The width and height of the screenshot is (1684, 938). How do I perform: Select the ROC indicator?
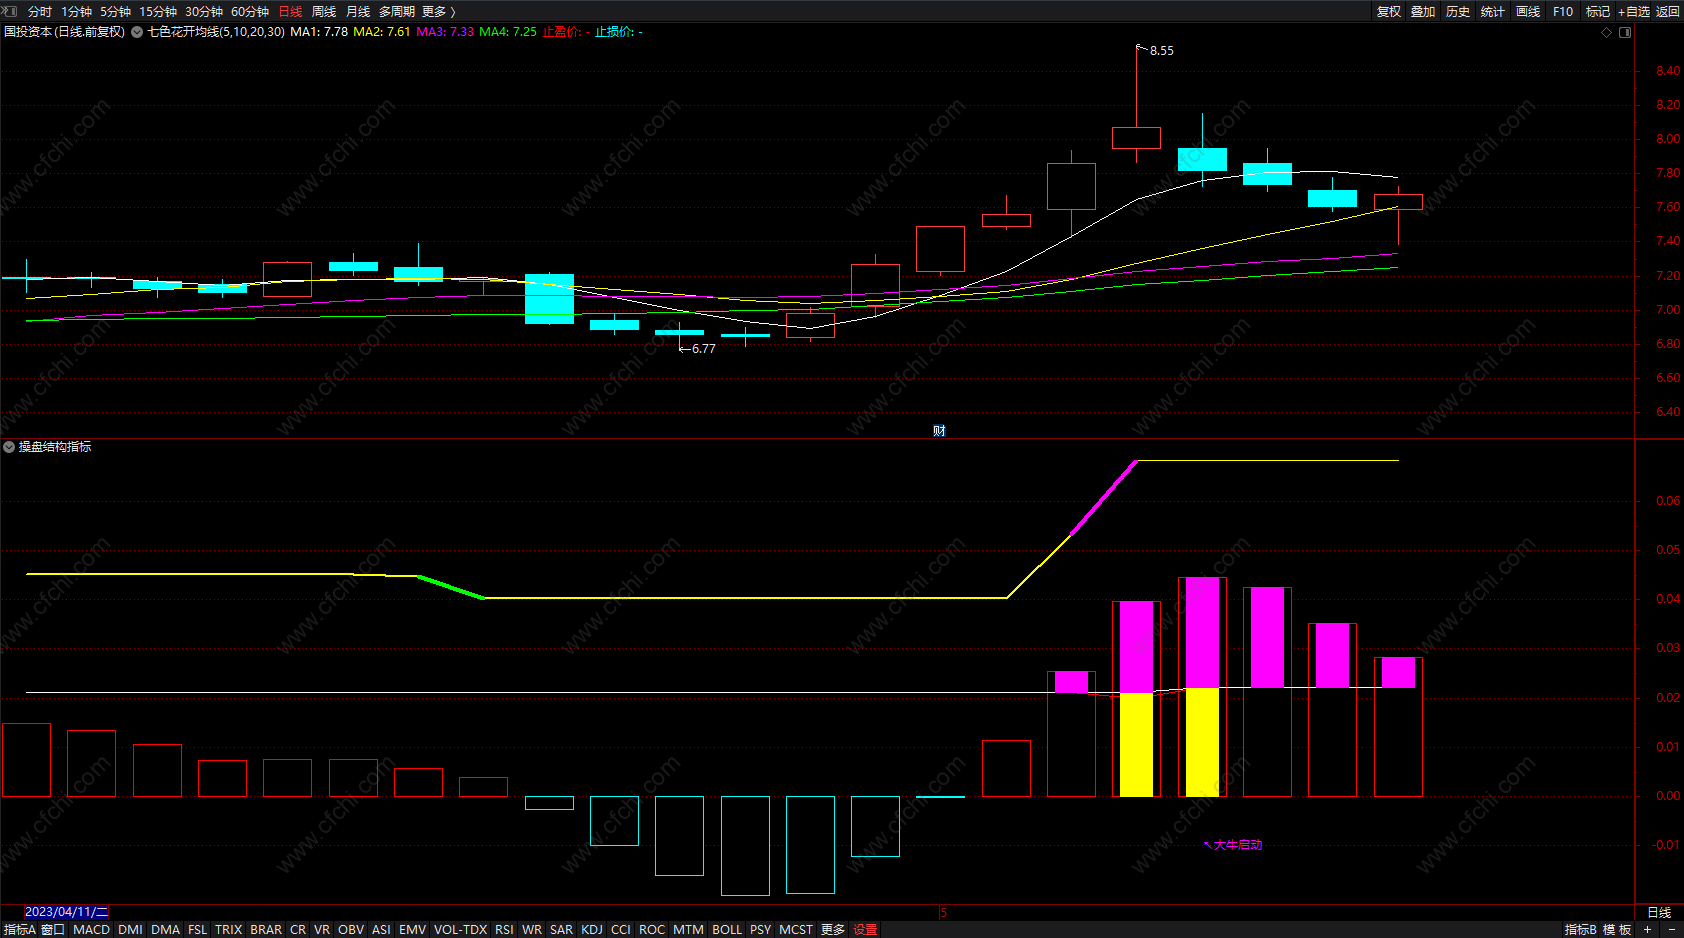point(652,929)
